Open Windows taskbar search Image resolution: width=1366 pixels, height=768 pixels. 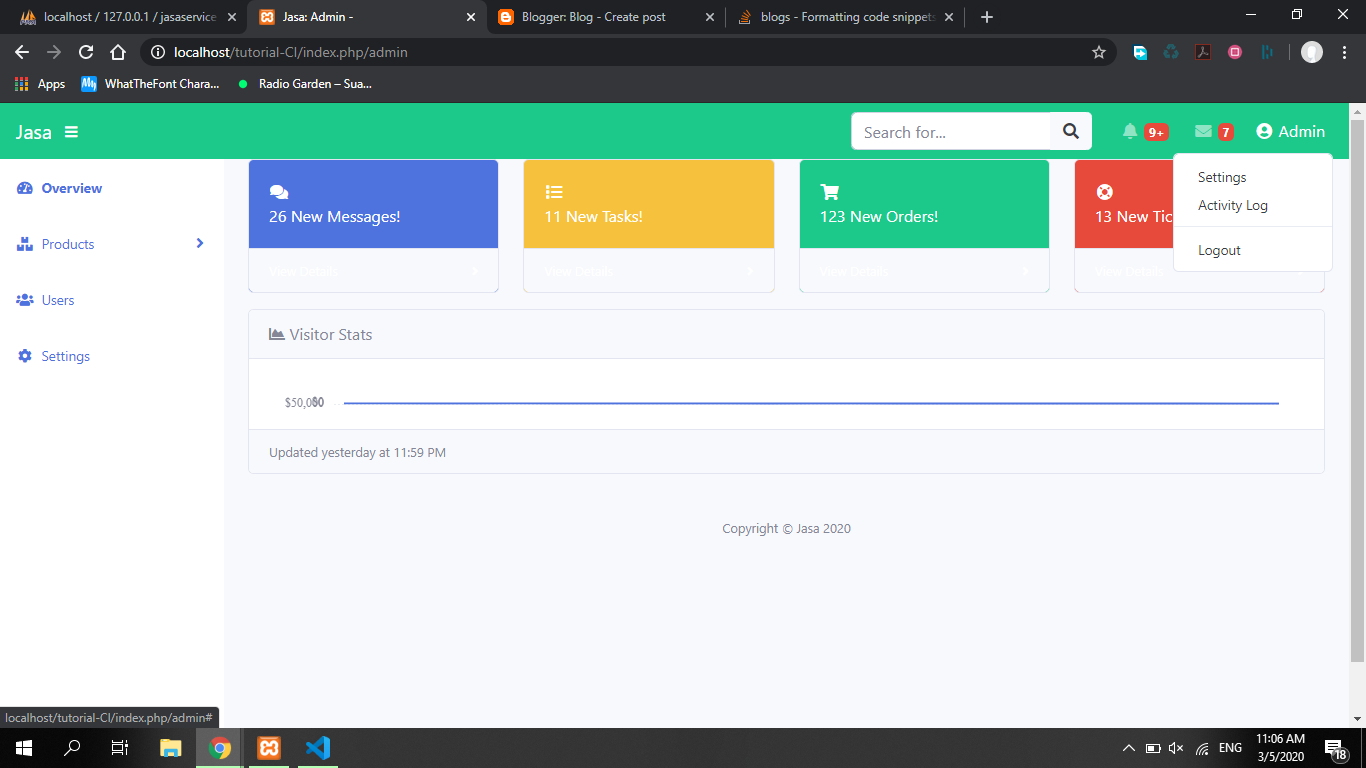72,748
